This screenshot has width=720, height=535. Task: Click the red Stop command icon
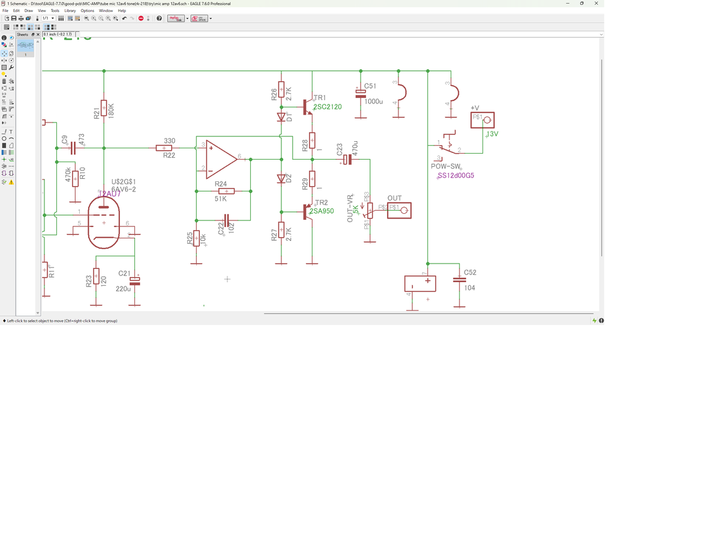(141, 18)
